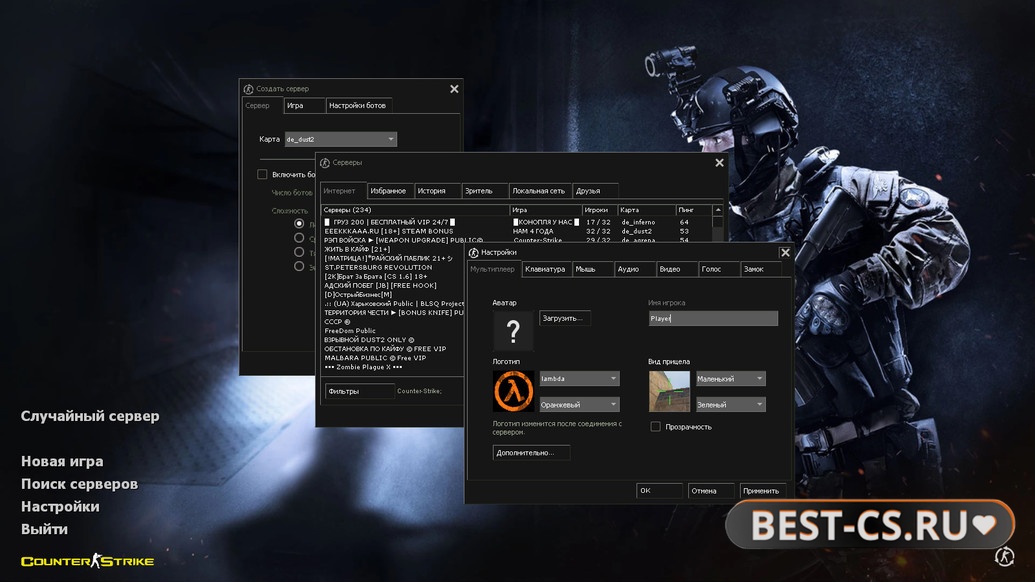Click the Counter-Strike icon in Серверы title bar
The height and width of the screenshot is (582, 1035).
coord(325,163)
